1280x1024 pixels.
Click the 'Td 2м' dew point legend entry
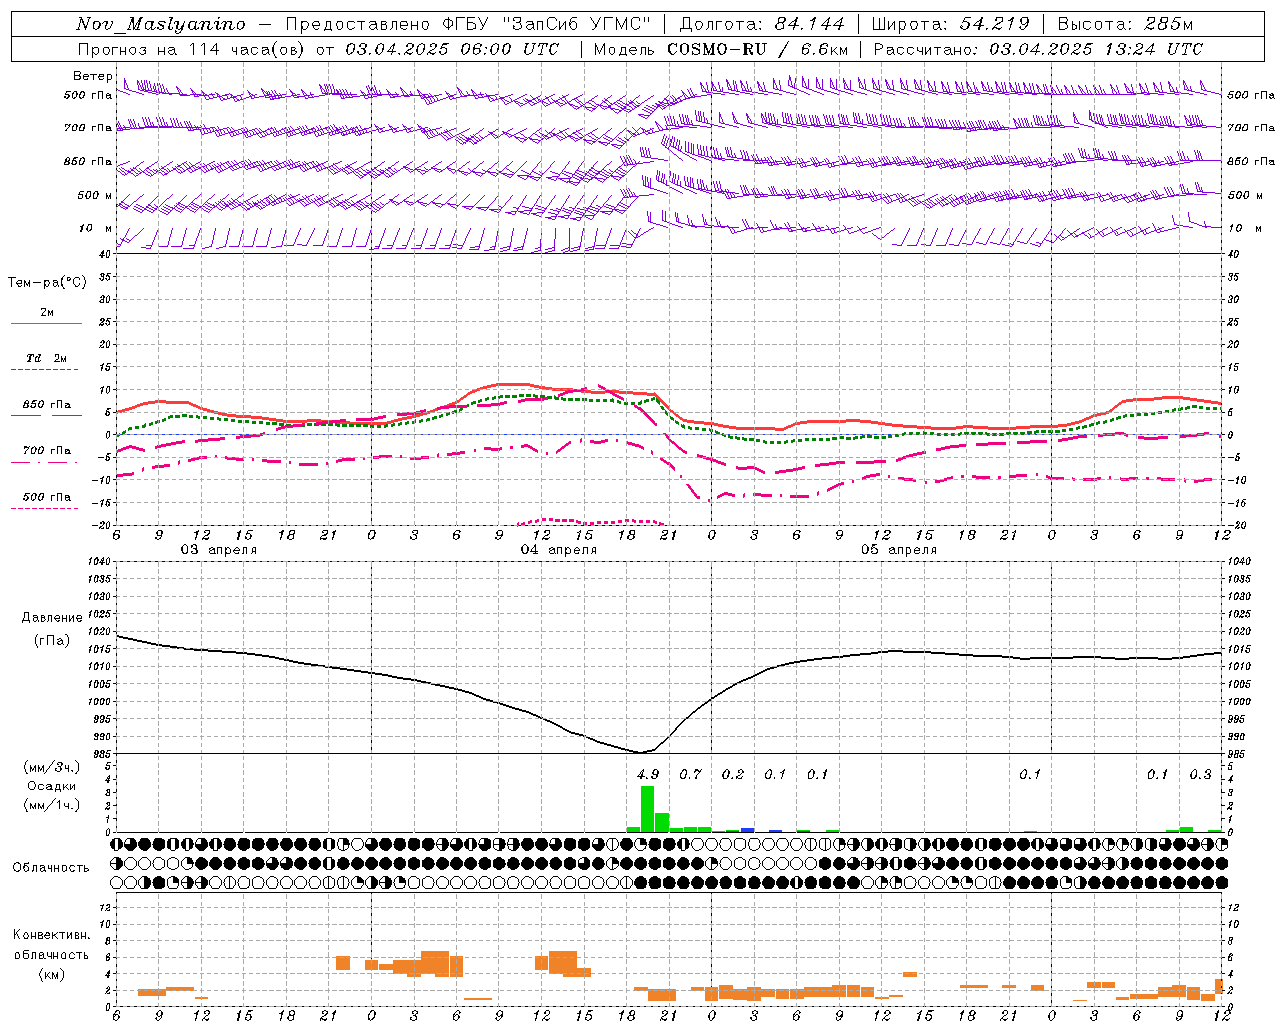click(47, 358)
